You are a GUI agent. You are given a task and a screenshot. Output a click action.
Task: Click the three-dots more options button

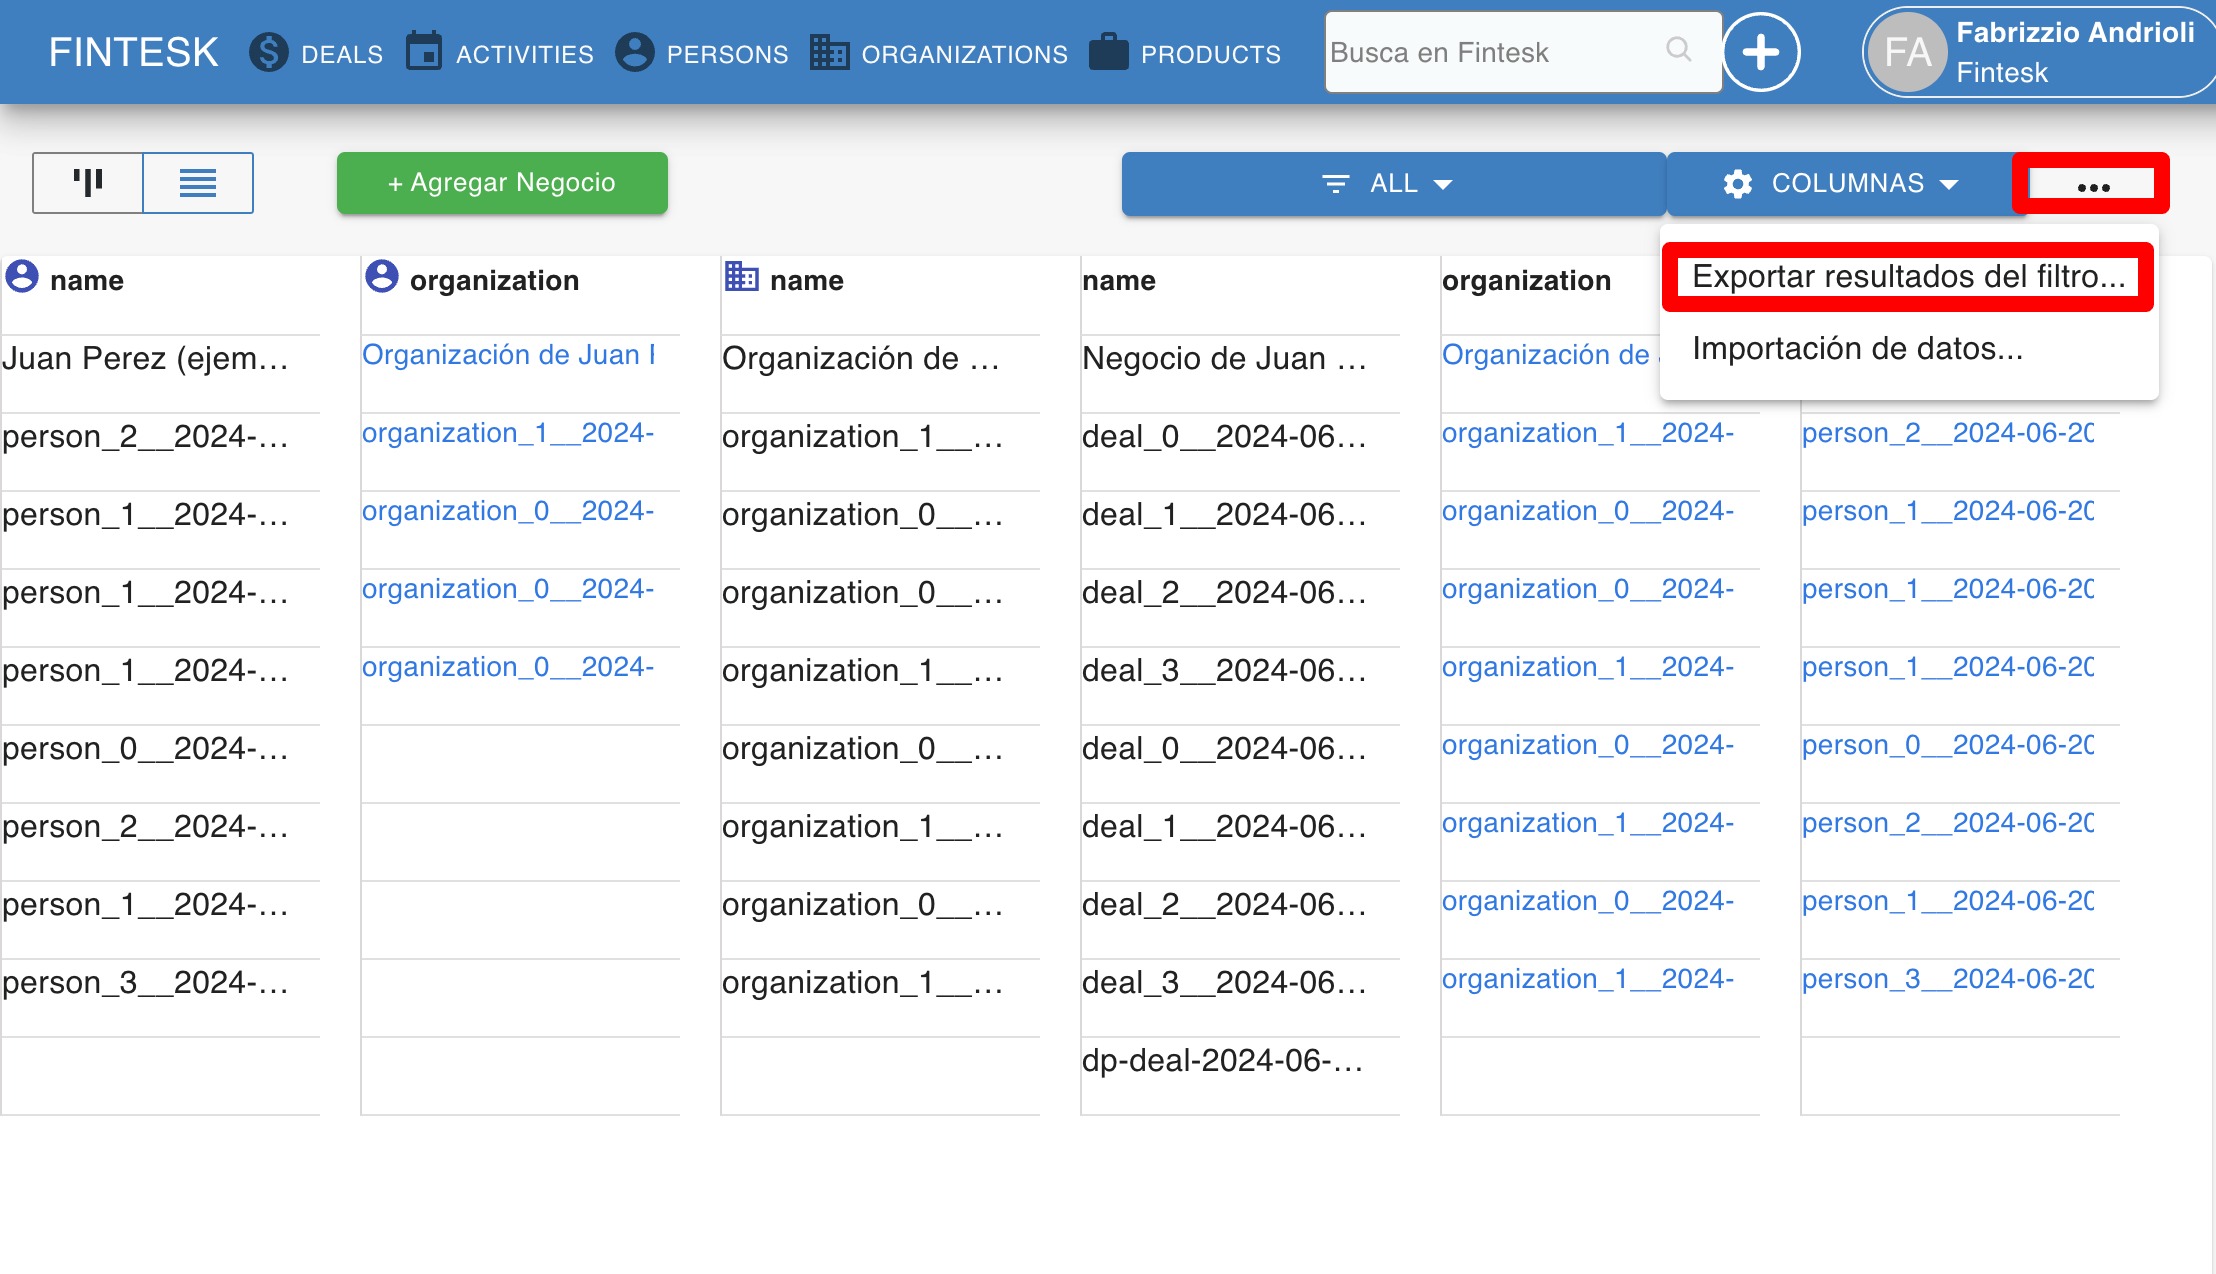tap(2092, 185)
